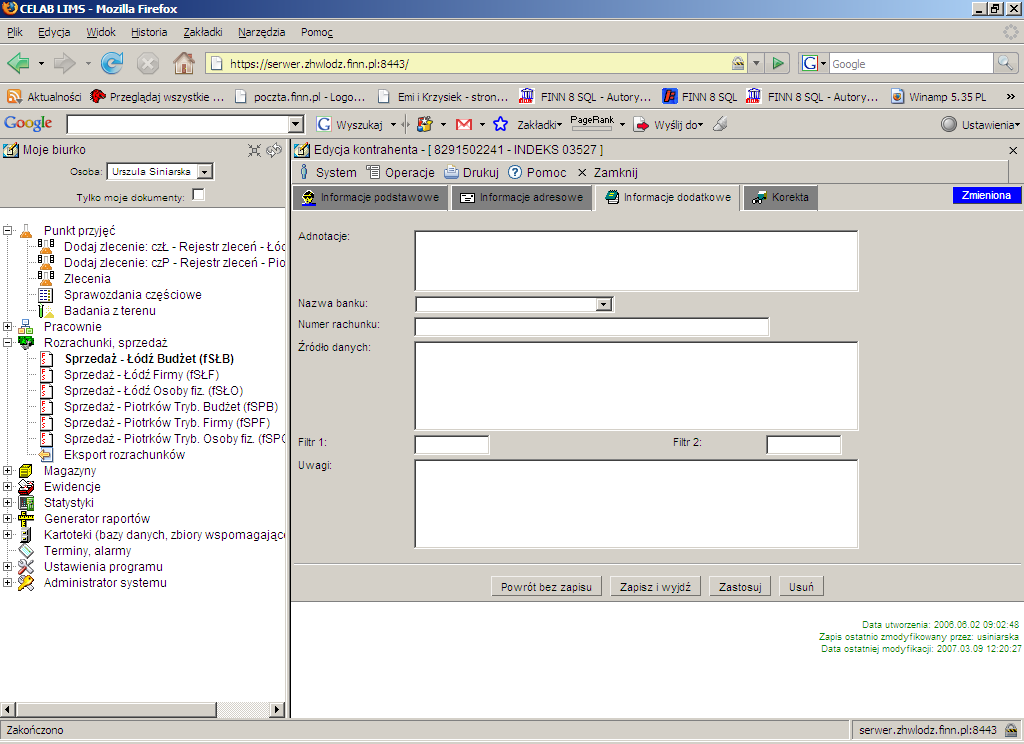Screen dimensions: 1024x744
Task: Switch to Informacje adresowe tab
Action: coord(521,197)
